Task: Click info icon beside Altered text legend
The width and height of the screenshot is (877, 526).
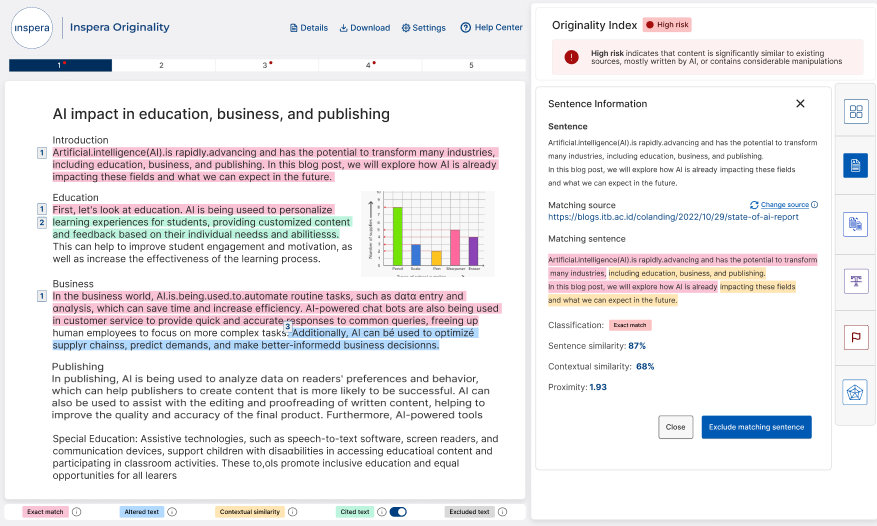Action: [x=172, y=511]
